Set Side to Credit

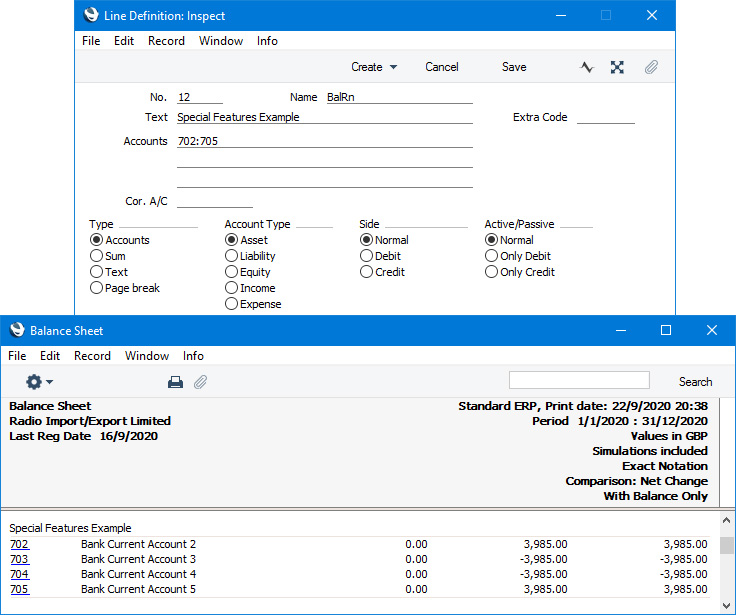pyautogui.click(x=366, y=272)
